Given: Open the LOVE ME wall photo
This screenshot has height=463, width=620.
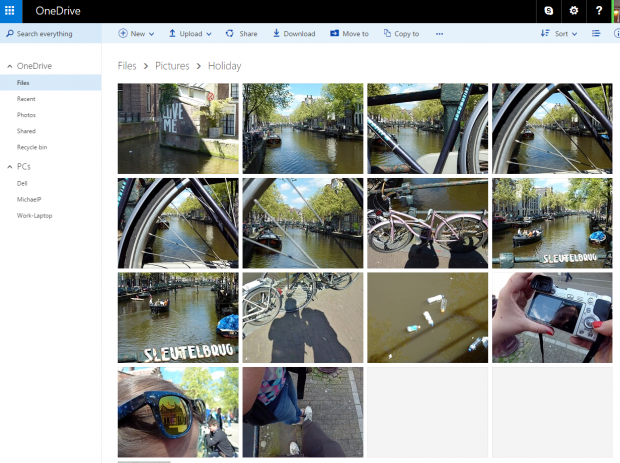Looking at the screenshot, I should click(178, 129).
